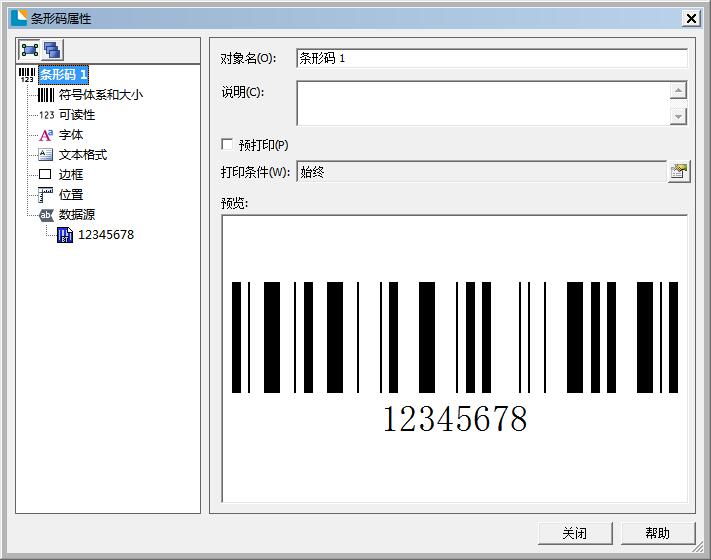Click the app icon in title bar
The width and height of the screenshot is (711, 560).
pos(19,18)
